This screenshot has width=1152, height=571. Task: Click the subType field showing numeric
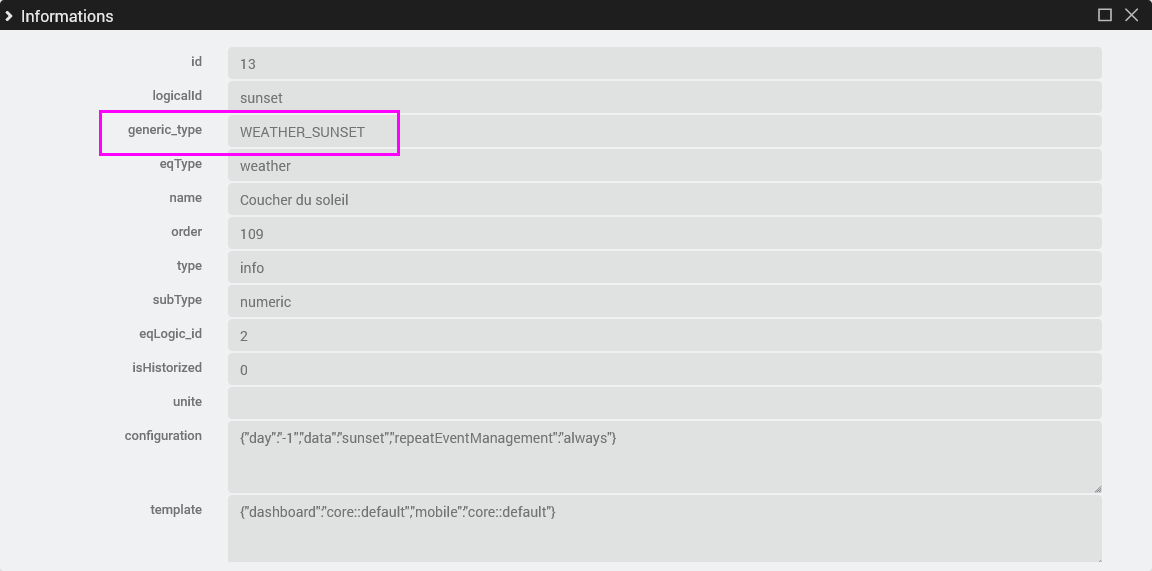(x=664, y=301)
